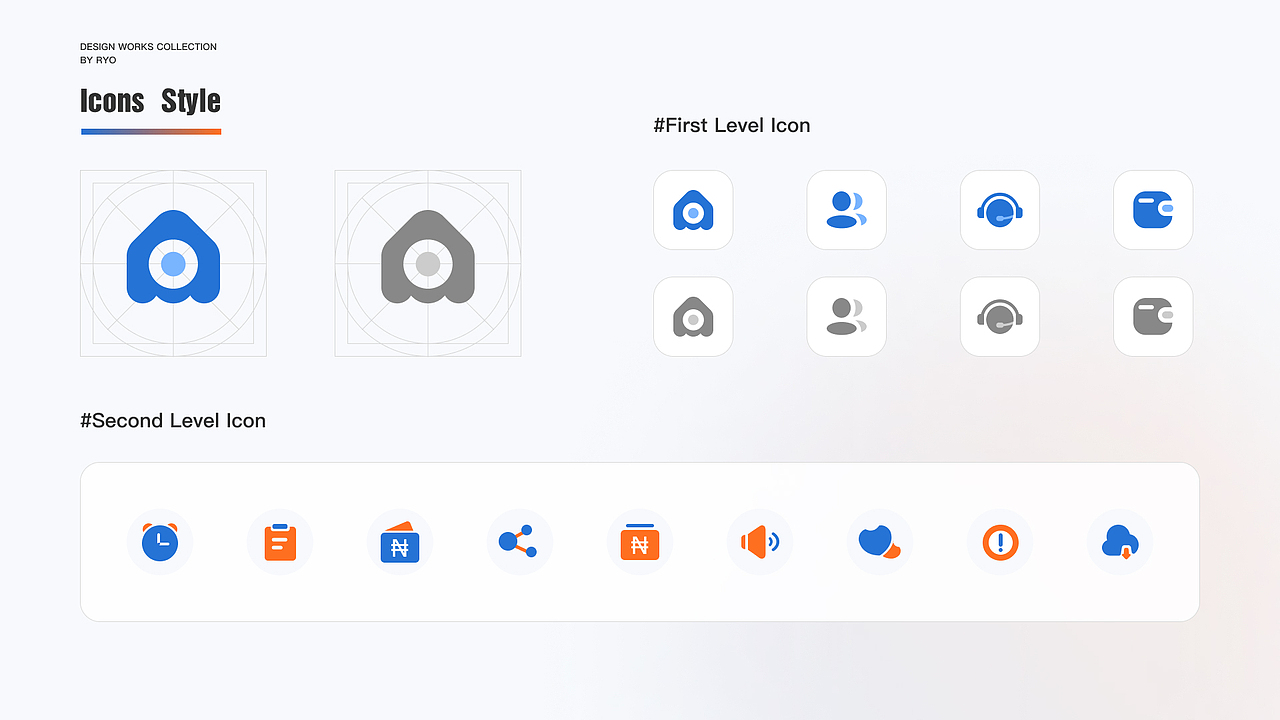Click the gray home icon tile
The width and height of the screenshot is (1280, 720).
point(693,317)
